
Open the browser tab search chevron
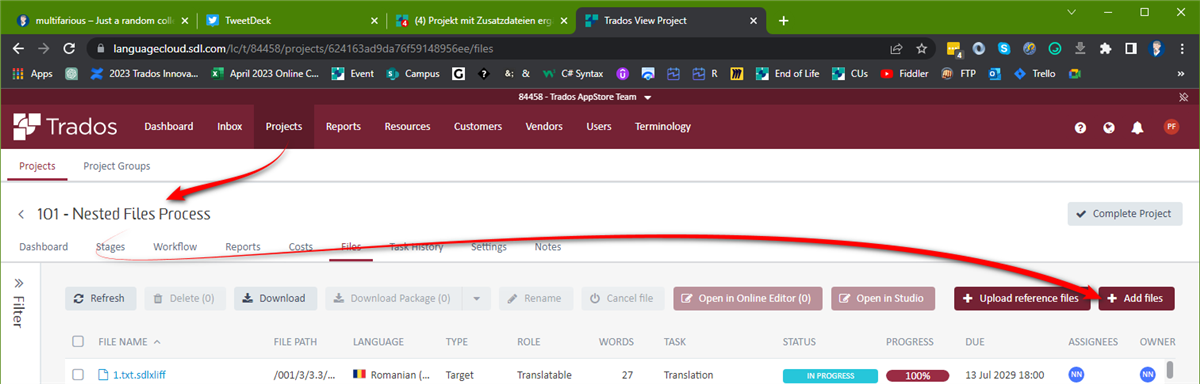(x=1071, y=12)
